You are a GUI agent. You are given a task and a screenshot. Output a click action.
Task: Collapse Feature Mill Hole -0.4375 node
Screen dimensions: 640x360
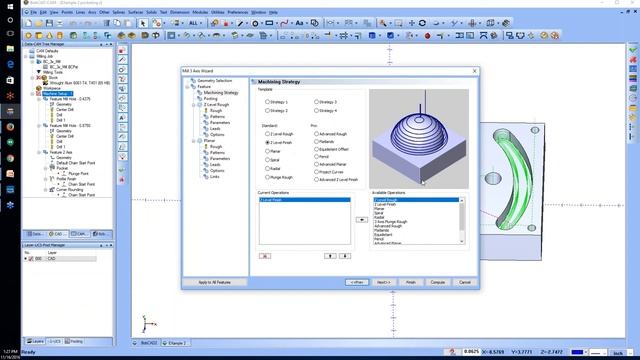click(39, 99)
